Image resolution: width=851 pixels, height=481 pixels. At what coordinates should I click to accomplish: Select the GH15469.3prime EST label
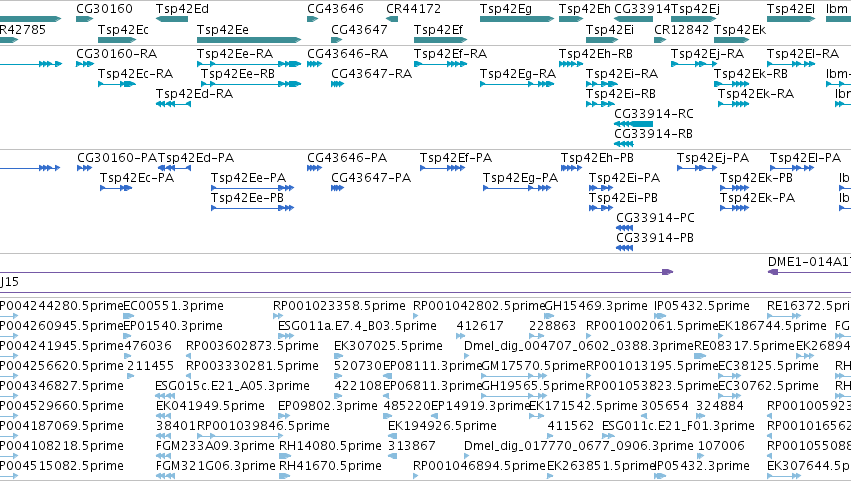click(x=595, y=306)
